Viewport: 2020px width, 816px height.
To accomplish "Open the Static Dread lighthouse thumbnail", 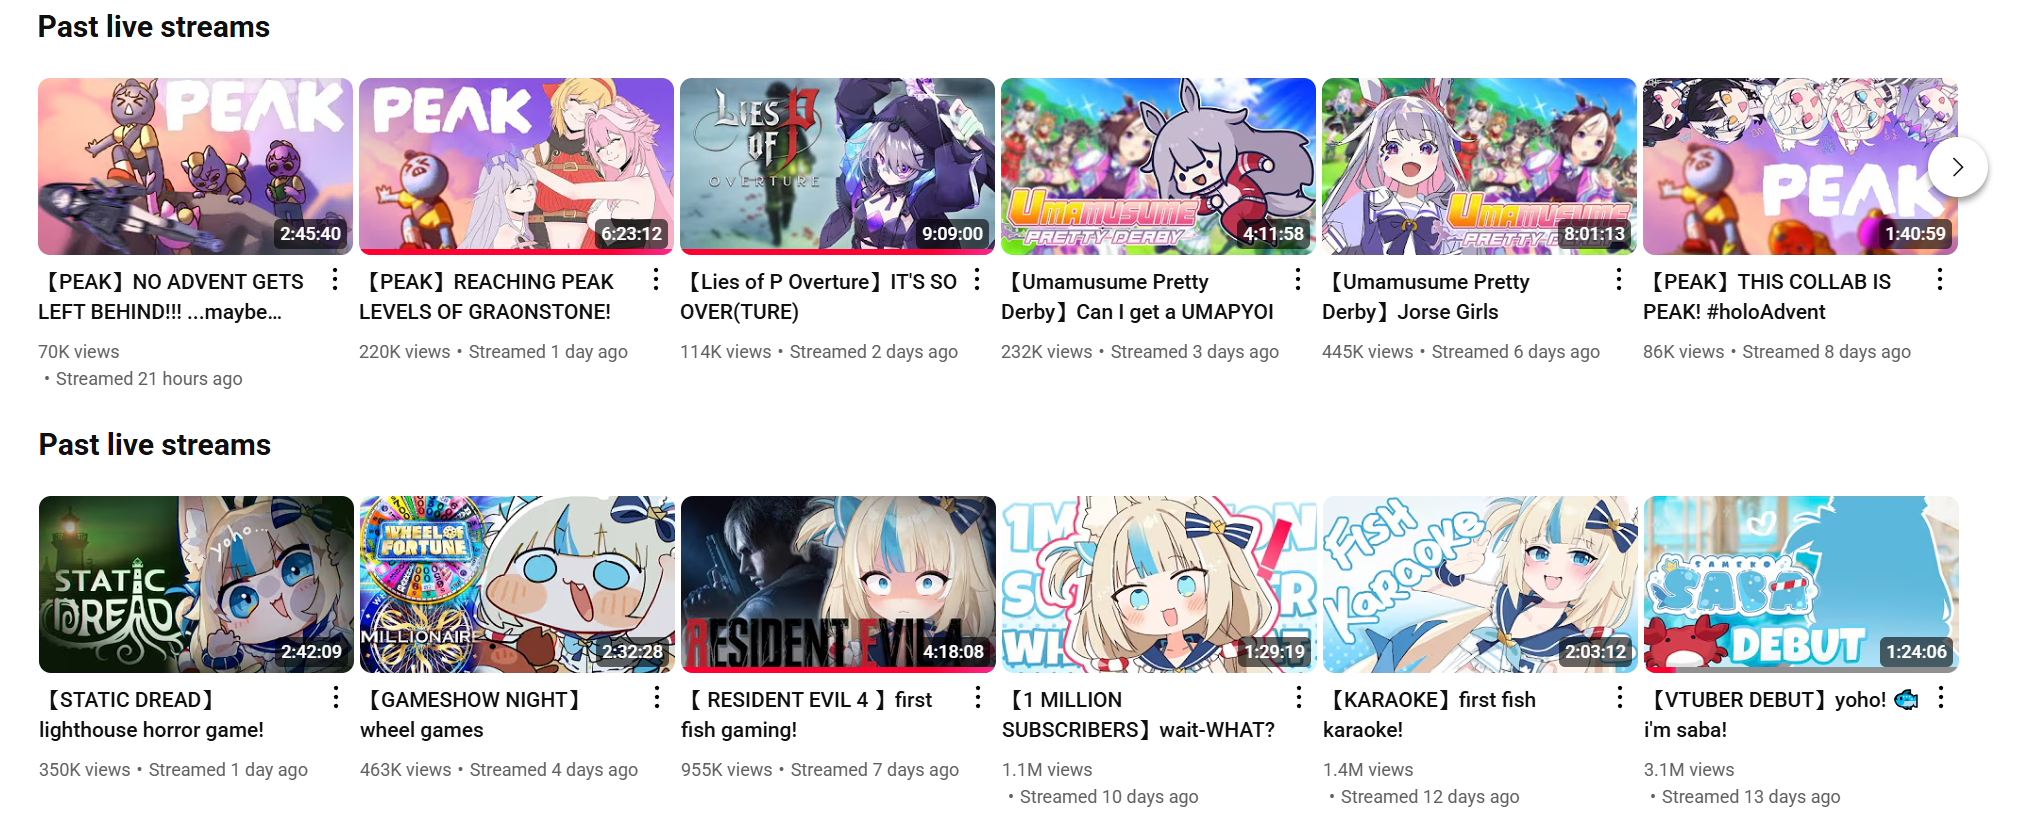I will tap(196, 584).
